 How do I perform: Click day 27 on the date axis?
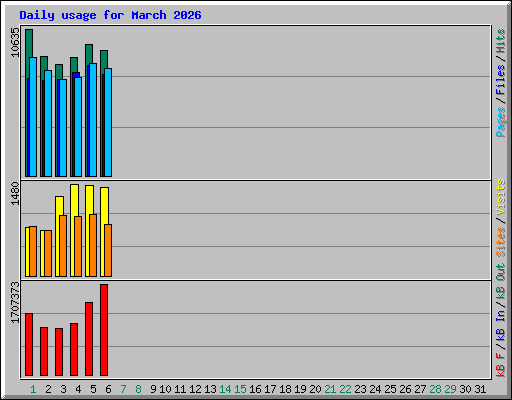[x=420, y=389]
